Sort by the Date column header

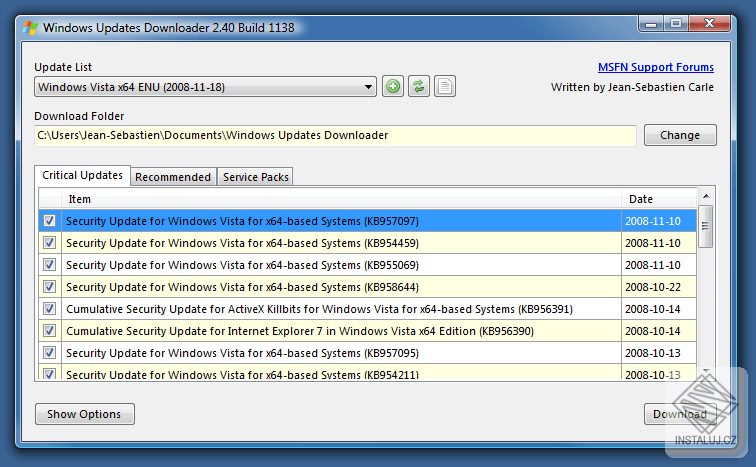(x=659, y=199)
